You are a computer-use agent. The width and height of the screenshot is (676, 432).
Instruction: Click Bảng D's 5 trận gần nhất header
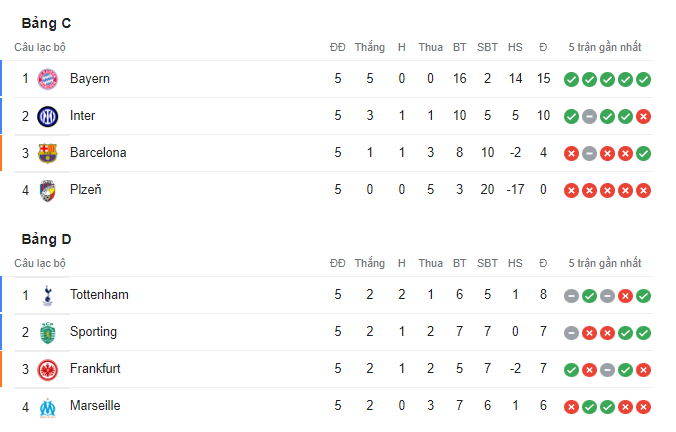[604, 263]
